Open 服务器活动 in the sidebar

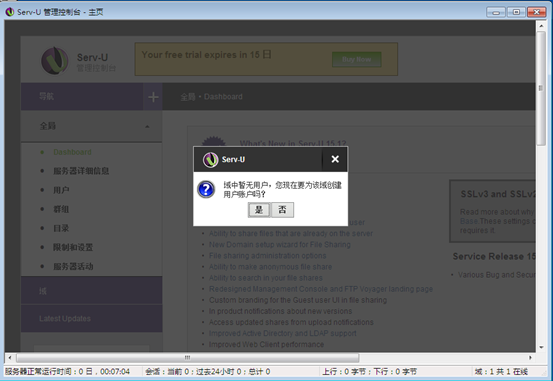(x=73, y=266)
